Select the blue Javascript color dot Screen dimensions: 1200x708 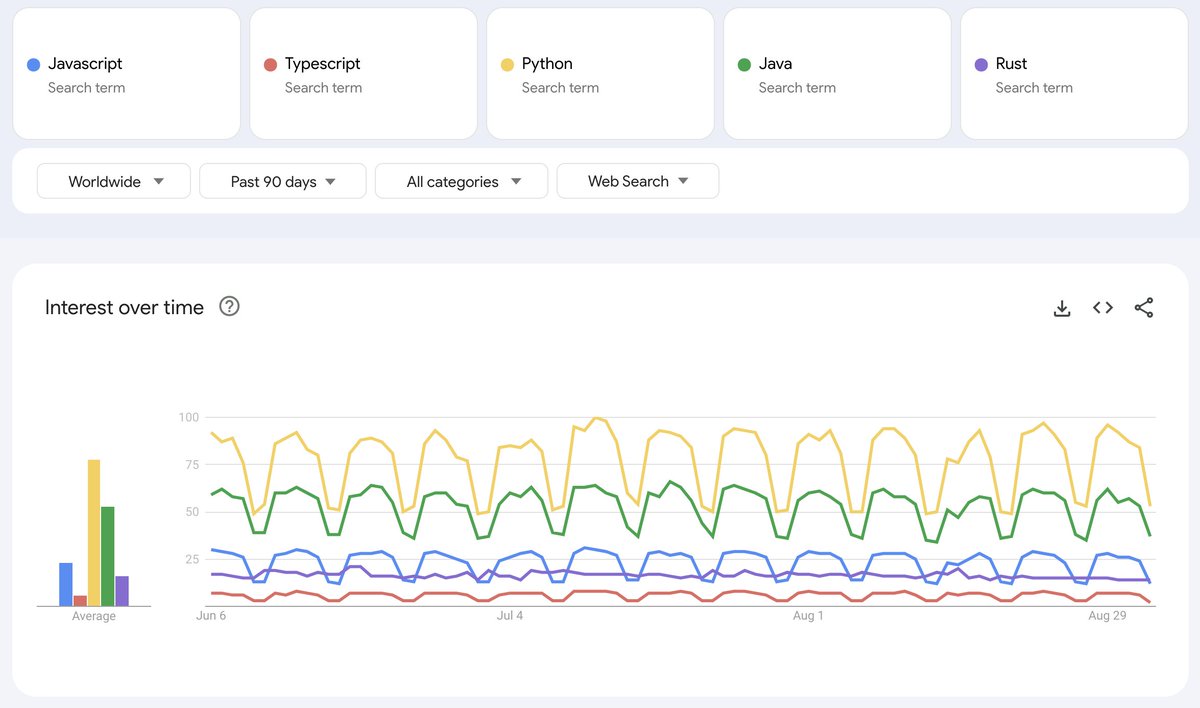pos(33,63)
